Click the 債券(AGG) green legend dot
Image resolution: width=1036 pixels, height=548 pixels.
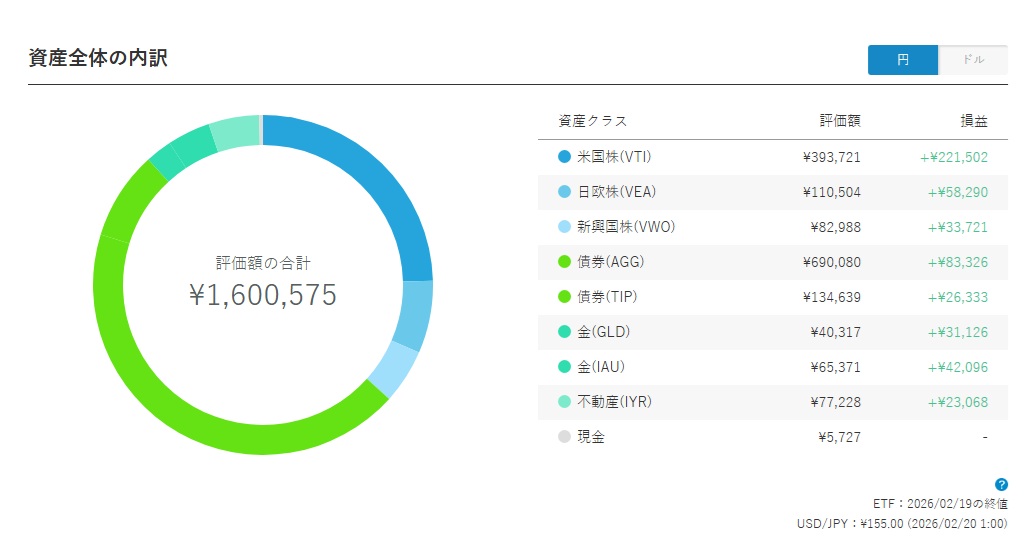[x=565, y=262]
